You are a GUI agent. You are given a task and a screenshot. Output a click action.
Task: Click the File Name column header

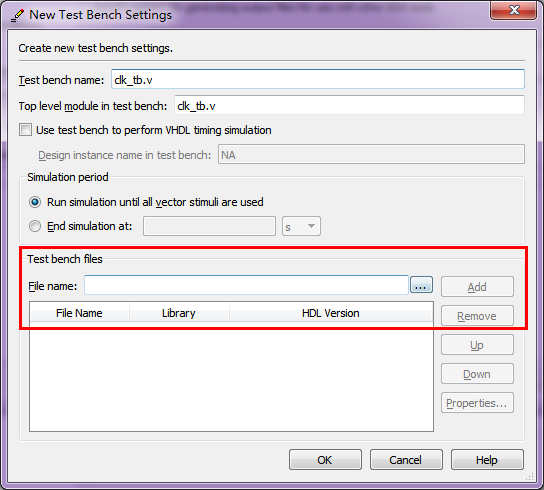(79, 313)
